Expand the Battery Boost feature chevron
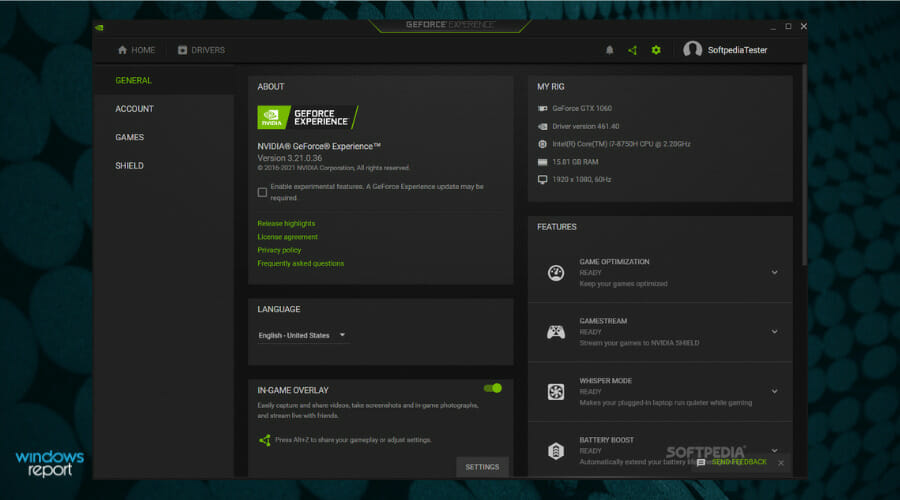The image size is (900, 500). point(774,451)
